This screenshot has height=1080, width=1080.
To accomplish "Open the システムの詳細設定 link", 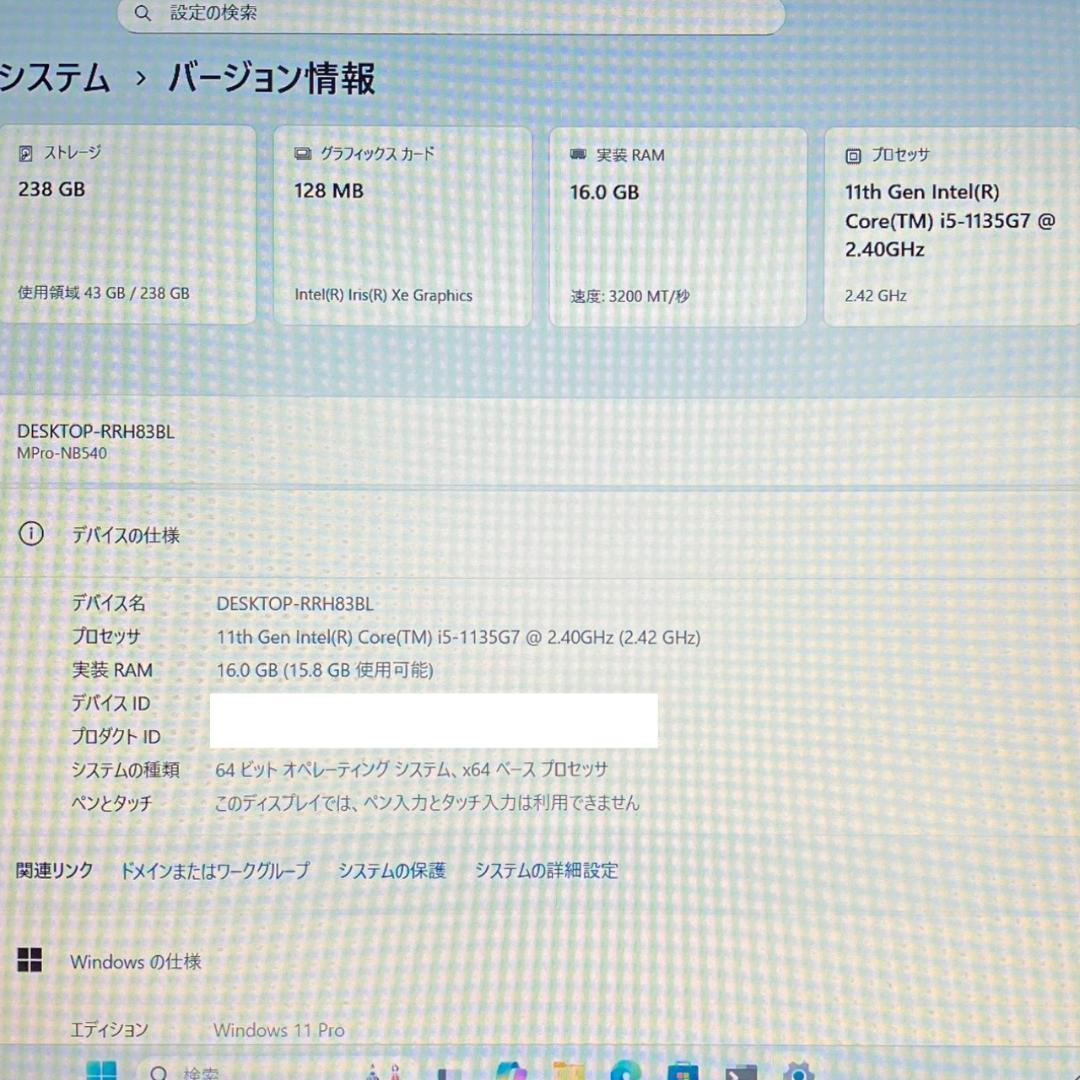I will tap(547, 871).
